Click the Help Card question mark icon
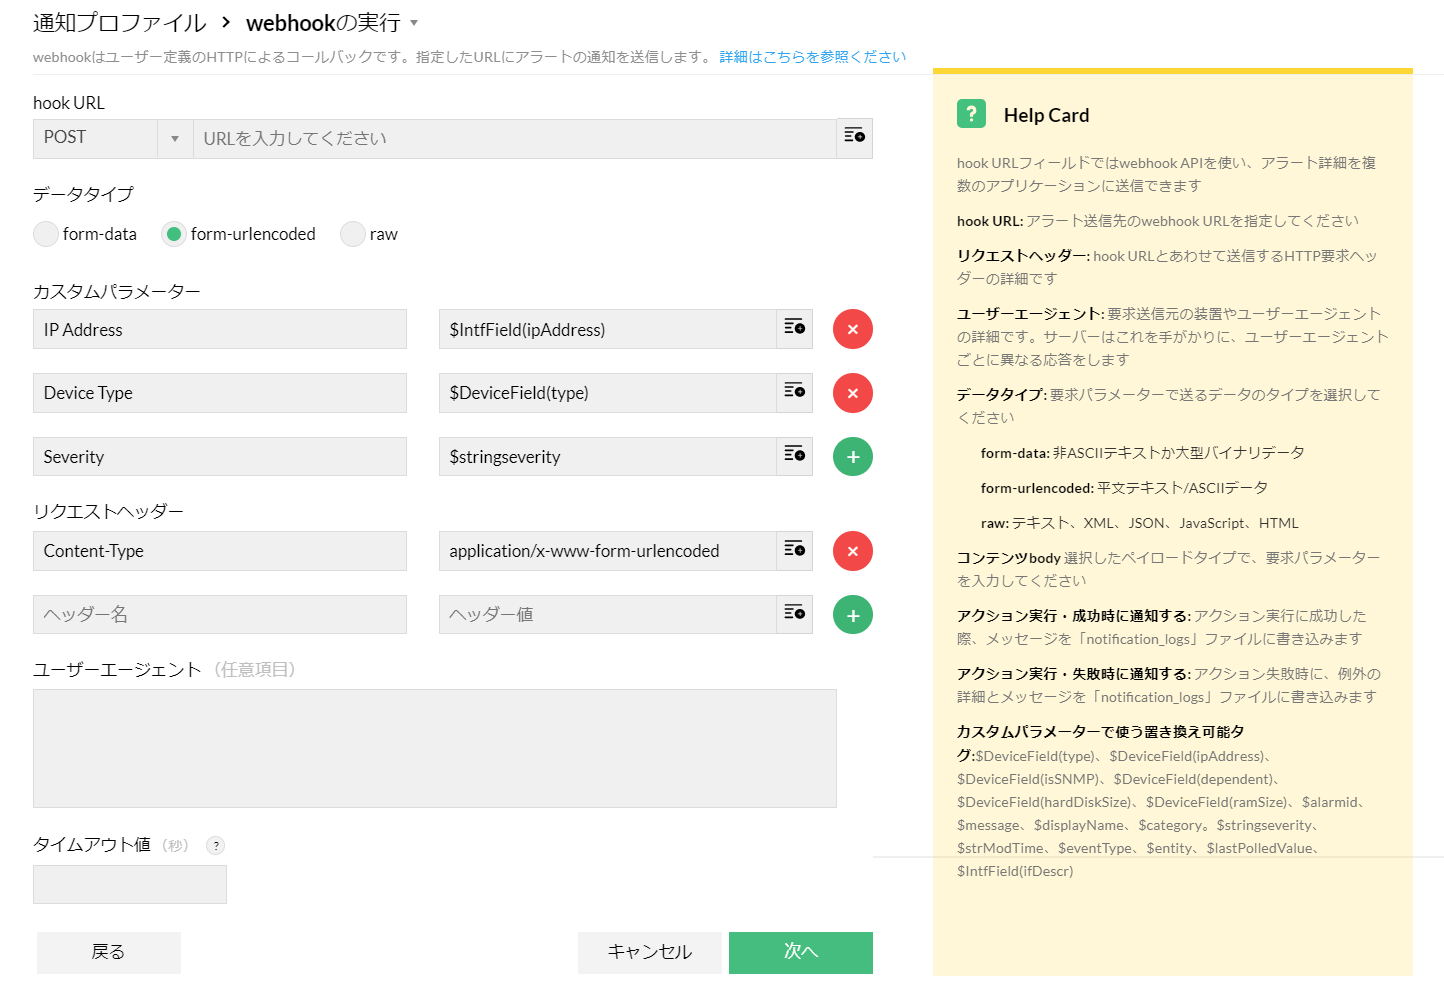1444x1002 pixels. coord(971,114)
